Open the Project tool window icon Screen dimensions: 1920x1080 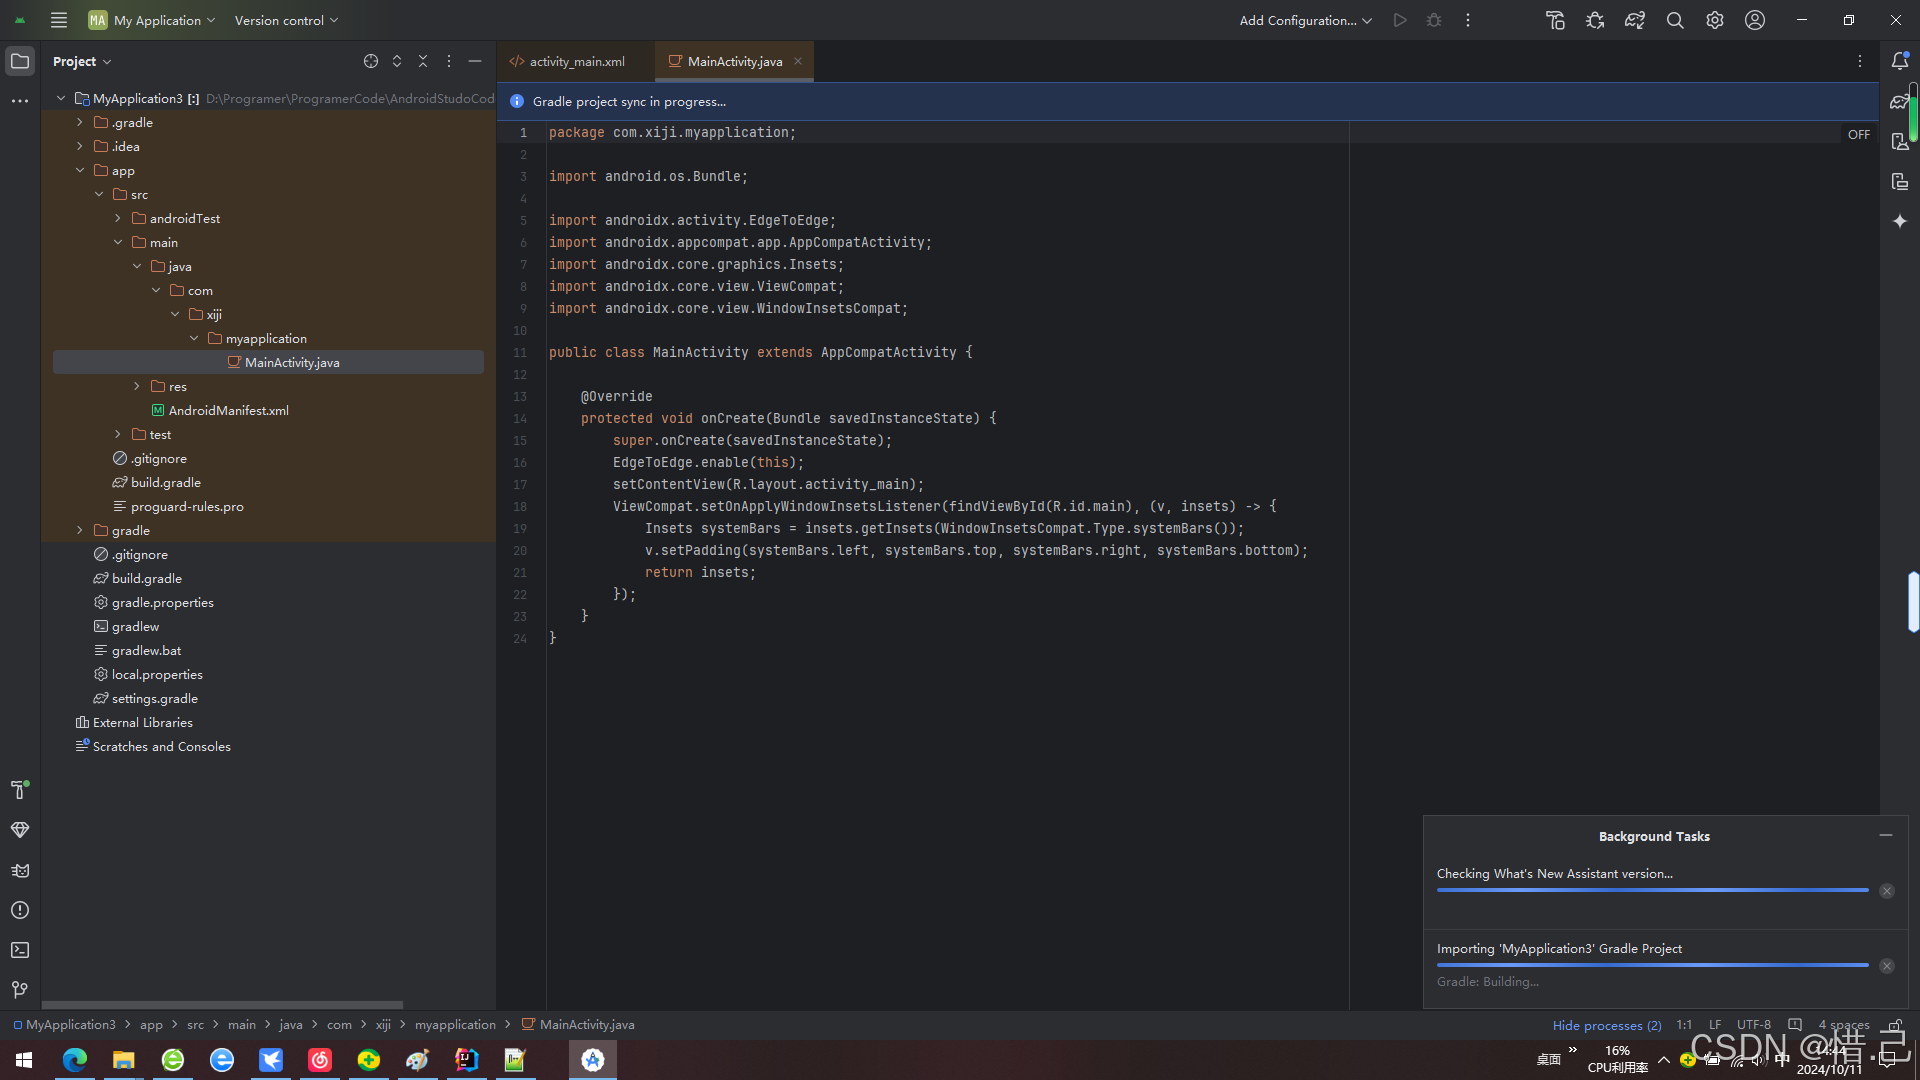pos(20,61)
